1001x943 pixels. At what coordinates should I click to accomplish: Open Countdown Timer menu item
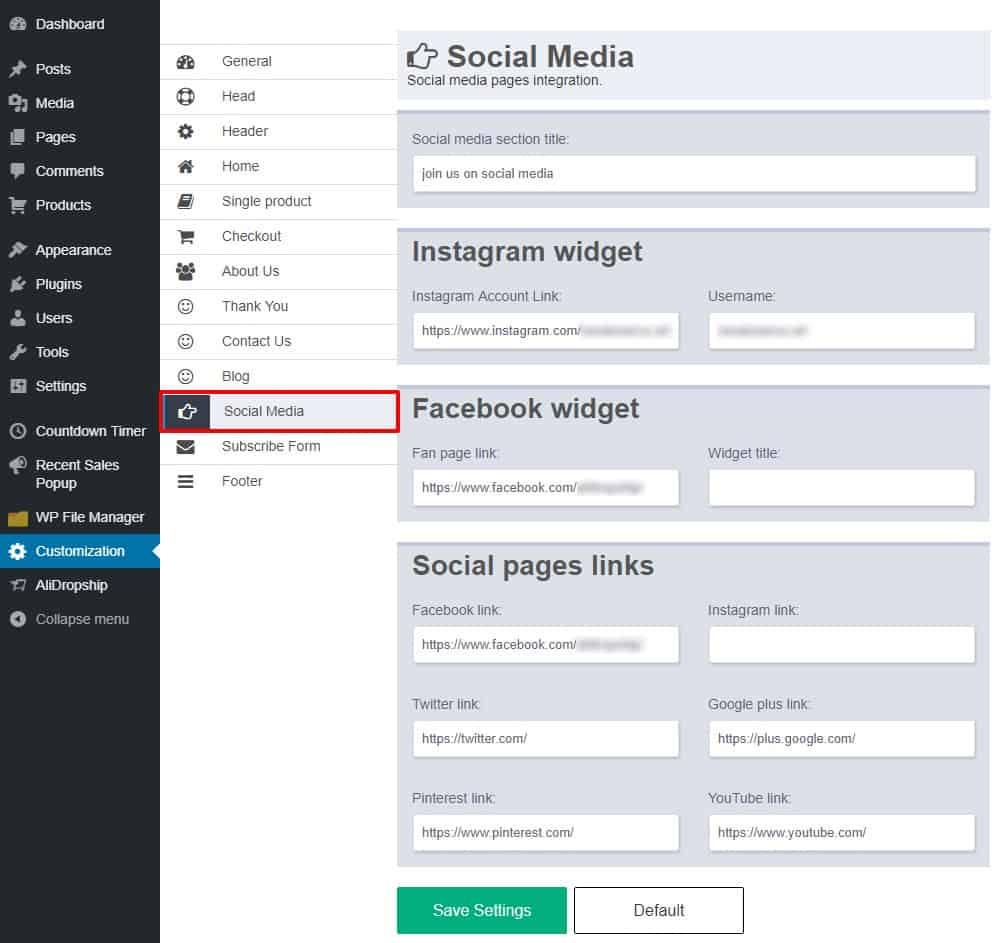[80, 431]
